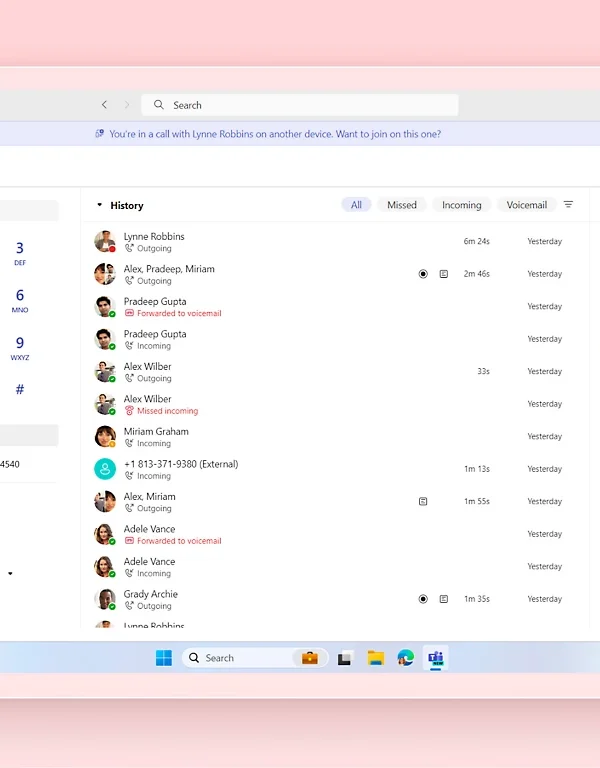Click Miriam Graham avatar

(105, 436)
